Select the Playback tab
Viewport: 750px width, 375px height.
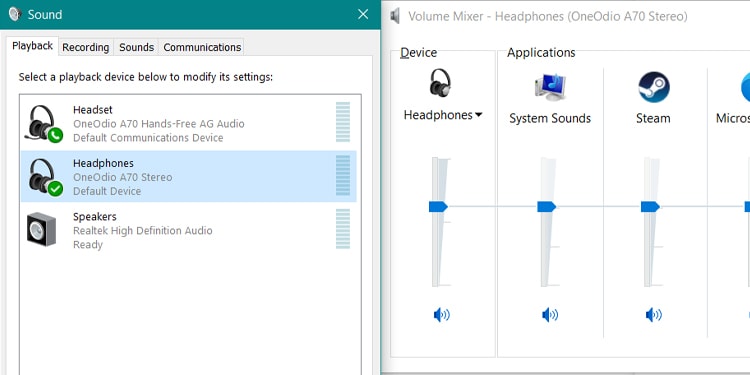(33, 46)
